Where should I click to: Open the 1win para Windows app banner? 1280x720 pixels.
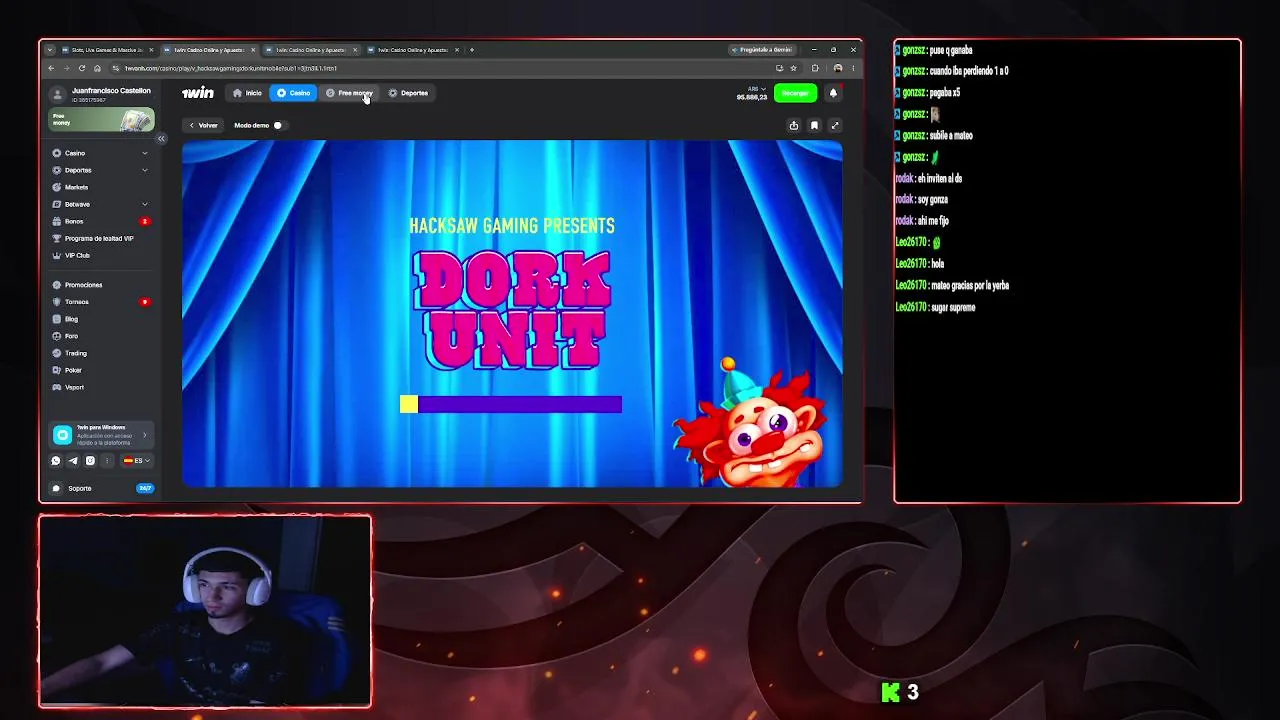102,434
